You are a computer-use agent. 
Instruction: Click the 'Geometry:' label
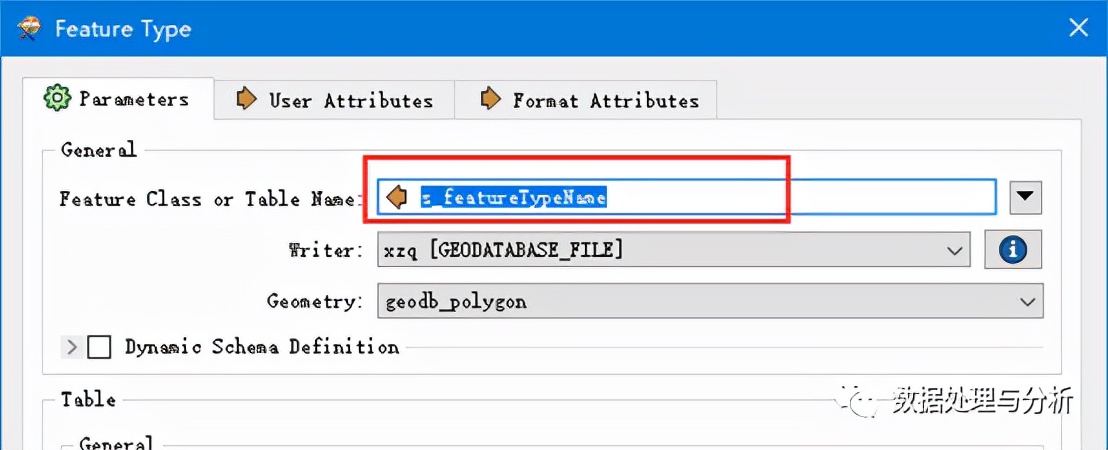(315, 302)
